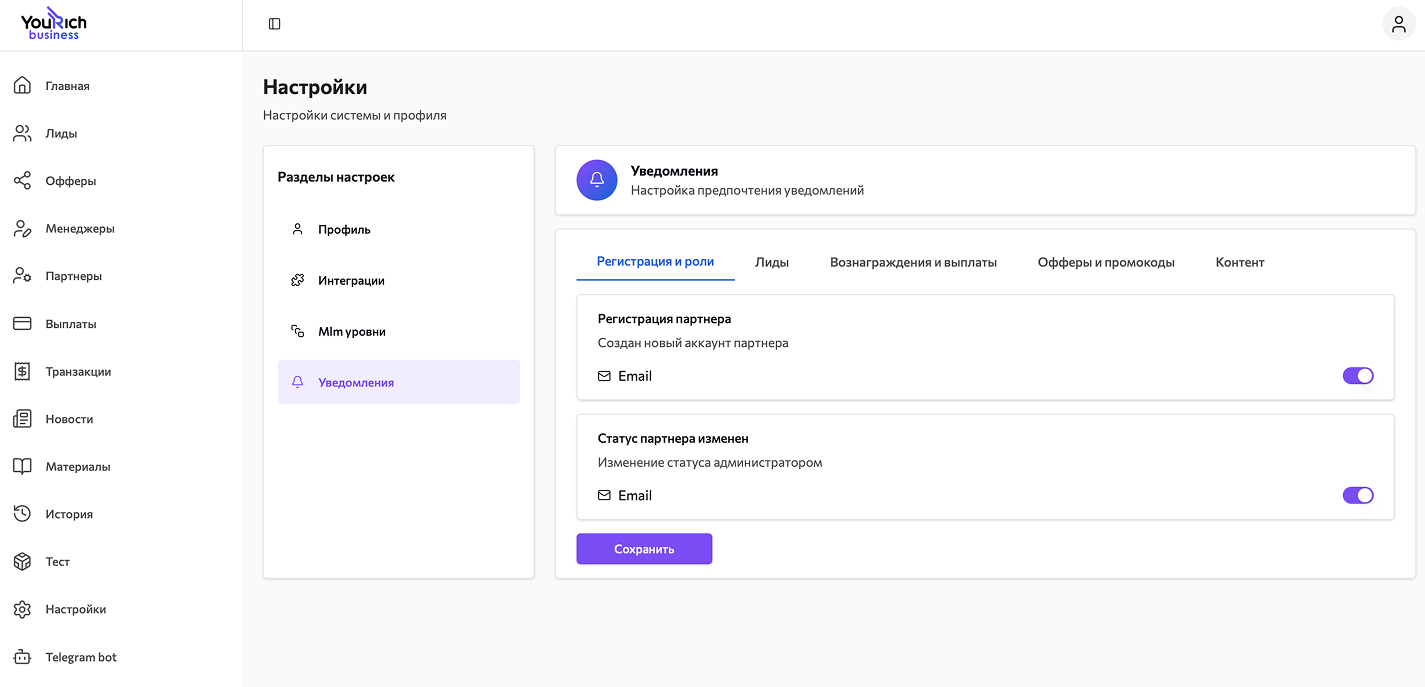1425x687 pixels.
Task: Open the Главная home icon in sidebar
Action: (x=22, y=85)
